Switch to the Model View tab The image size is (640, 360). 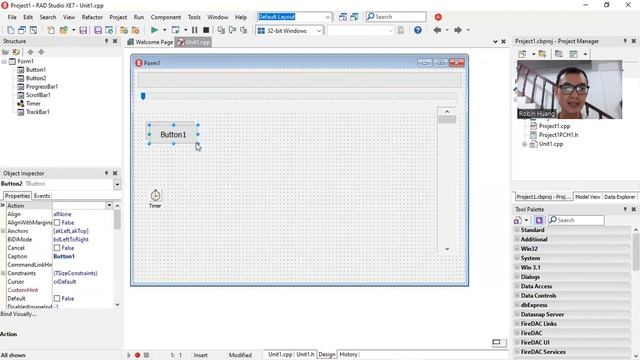point(587,197)
